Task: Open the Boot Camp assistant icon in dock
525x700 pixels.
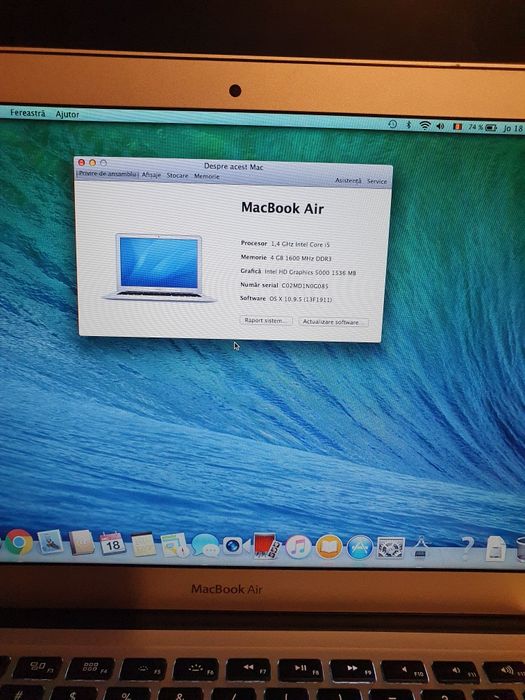Action: coord(421,548)
